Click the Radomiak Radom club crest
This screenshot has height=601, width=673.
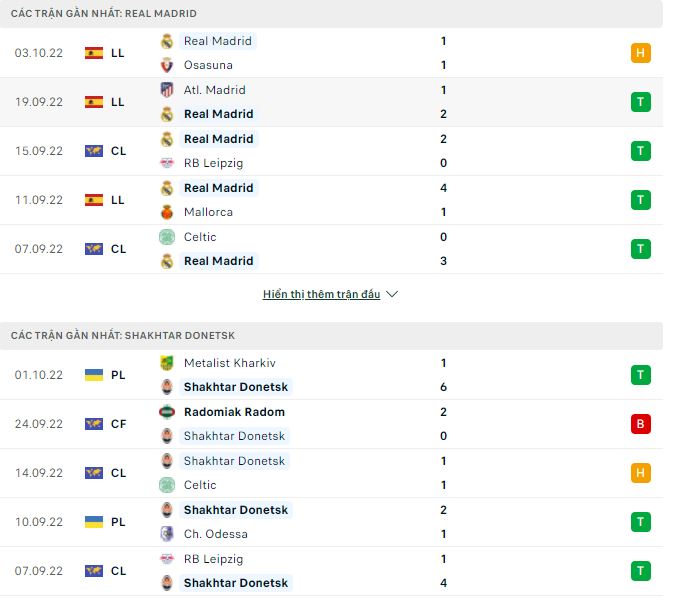[167, 412]
